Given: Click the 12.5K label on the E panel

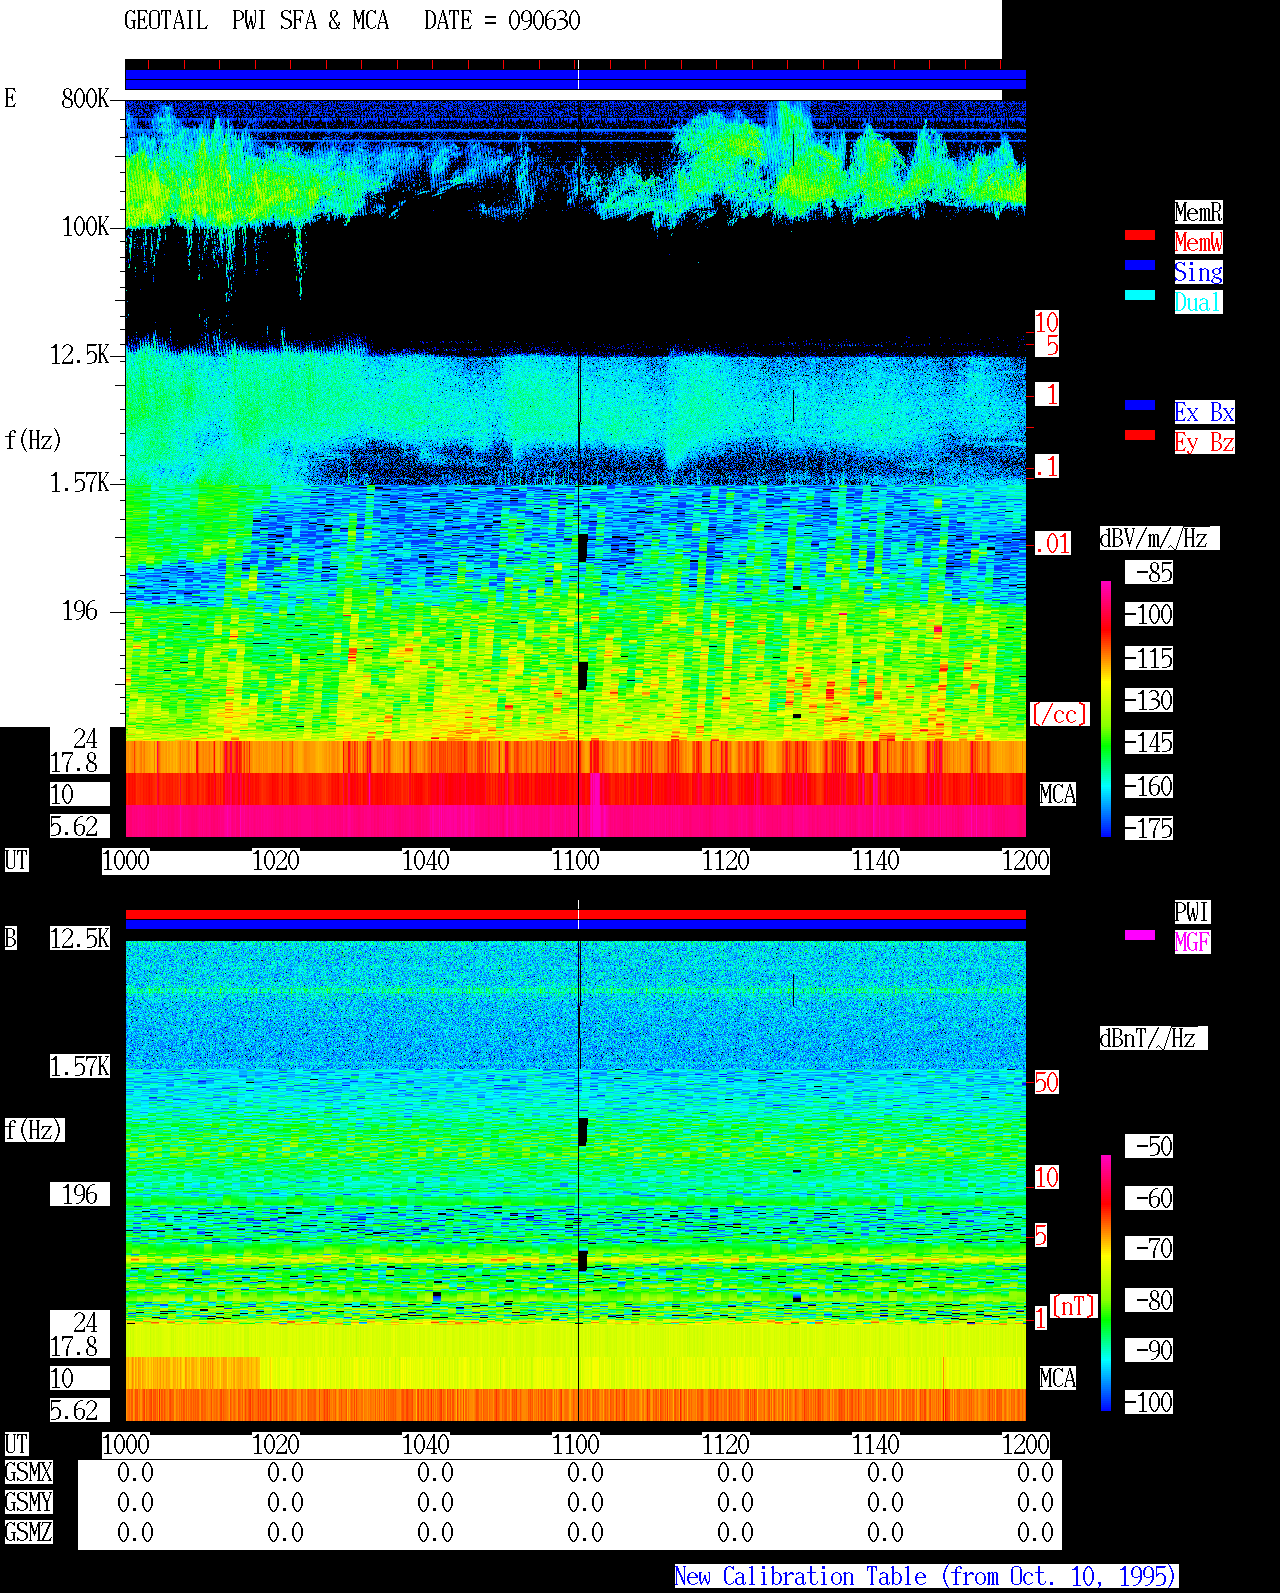Looking at the screenshot, I should pyautogui.click(x=80, y=354).
